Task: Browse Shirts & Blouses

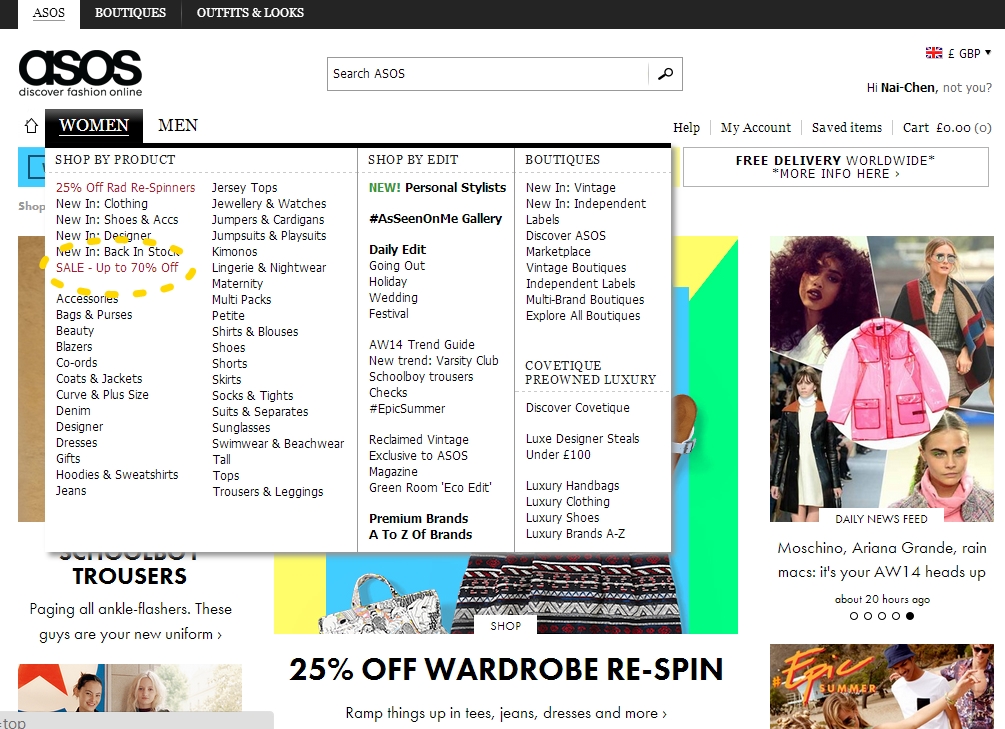Action: [255, 331]
